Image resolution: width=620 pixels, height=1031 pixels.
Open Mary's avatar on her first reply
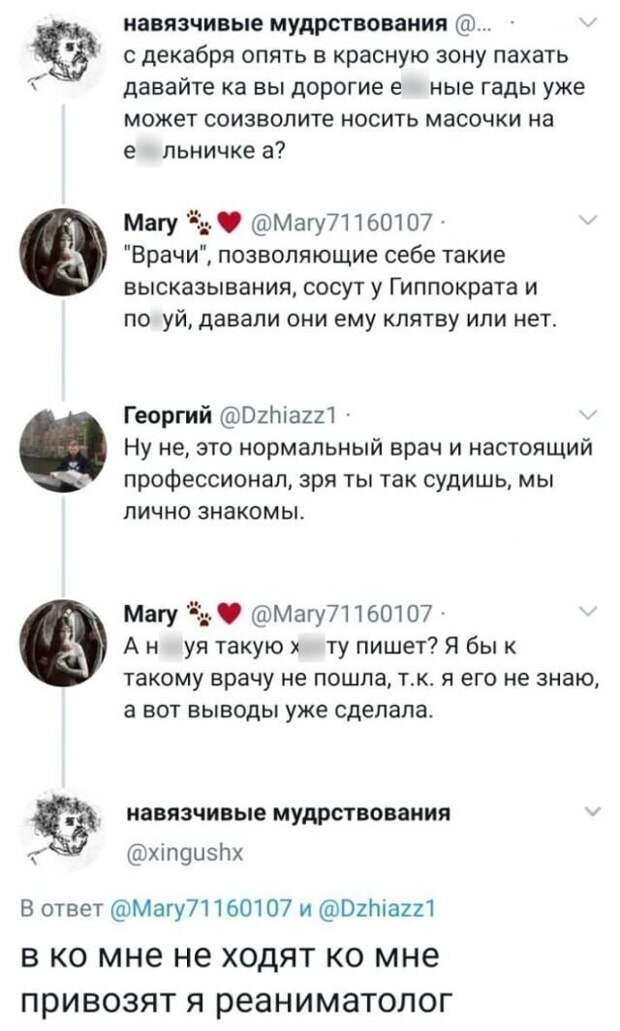point(62,251)
